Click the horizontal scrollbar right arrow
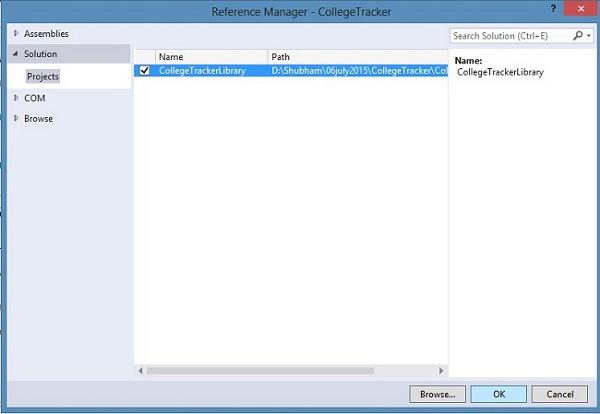The image size is (600, 414). (441, 370)
